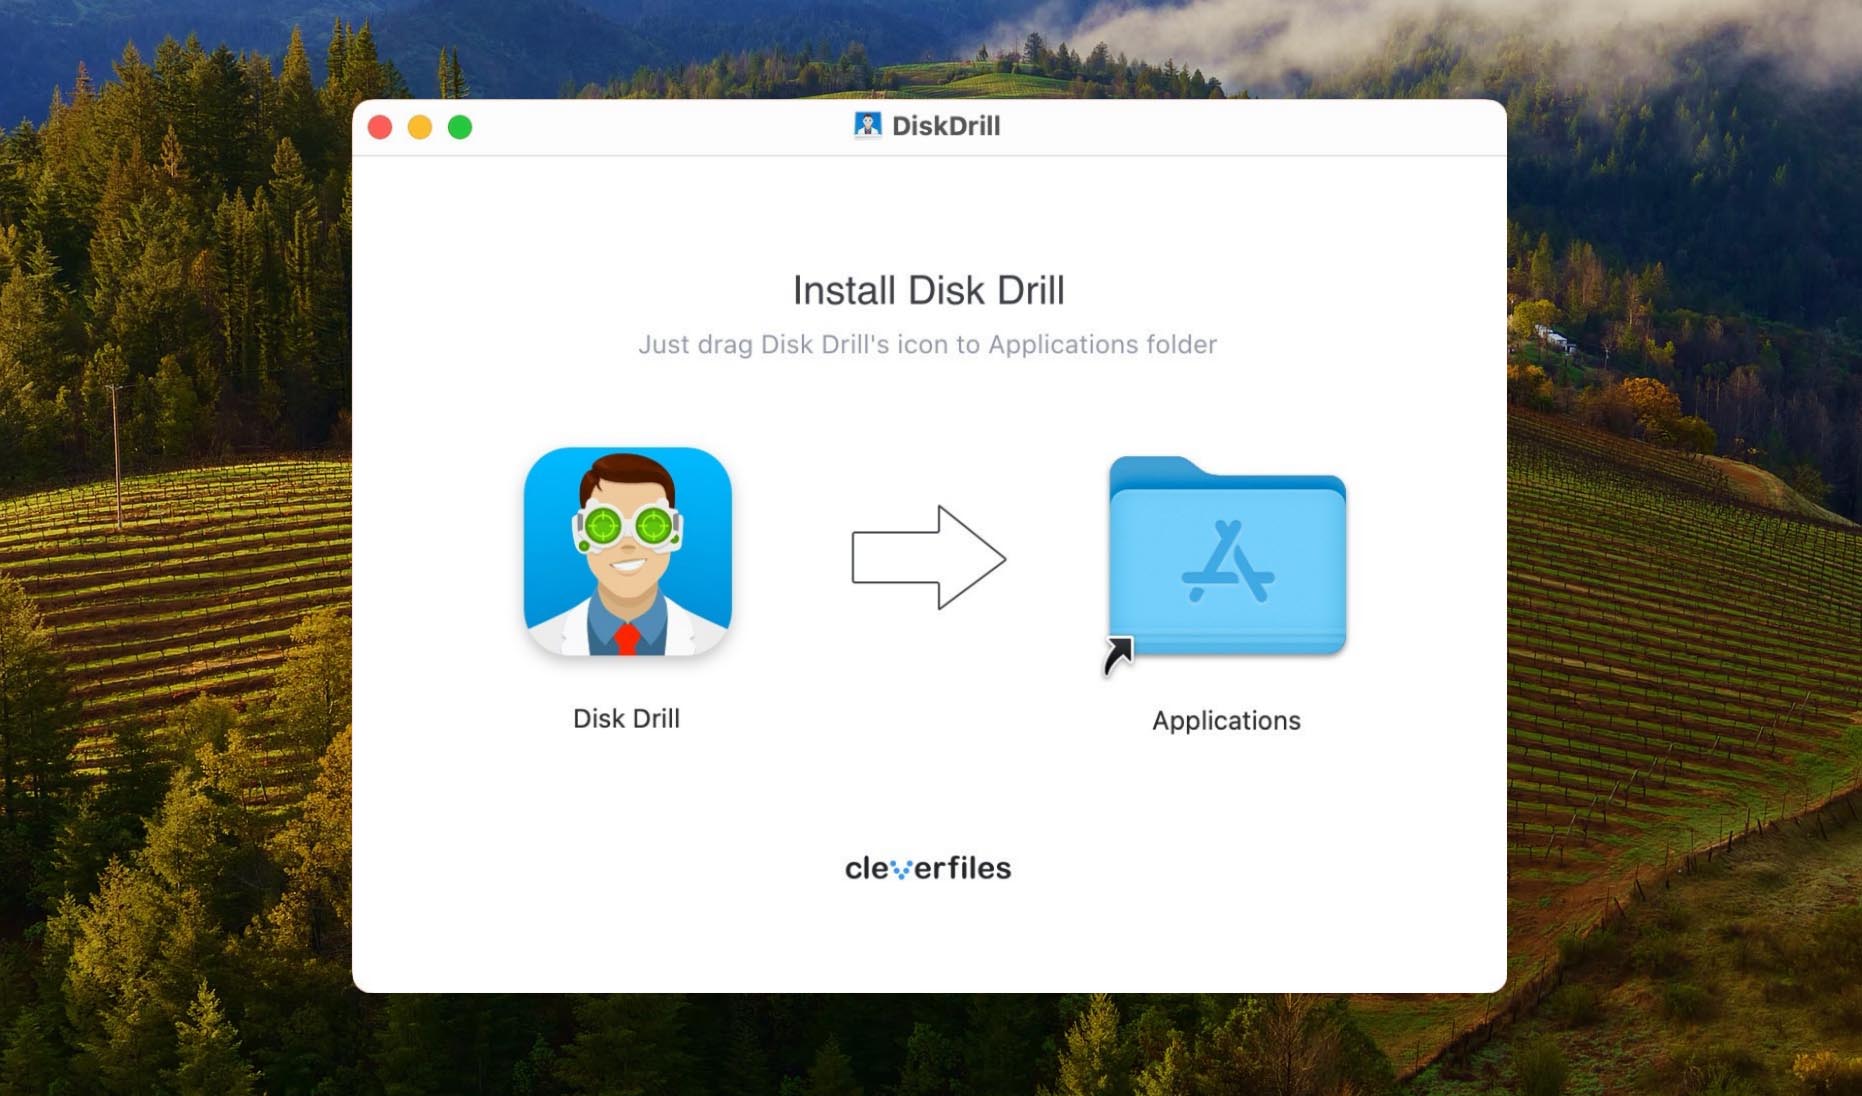Click the red close button
This screenshot has width=1862, height=1096.
coord(381,127)
